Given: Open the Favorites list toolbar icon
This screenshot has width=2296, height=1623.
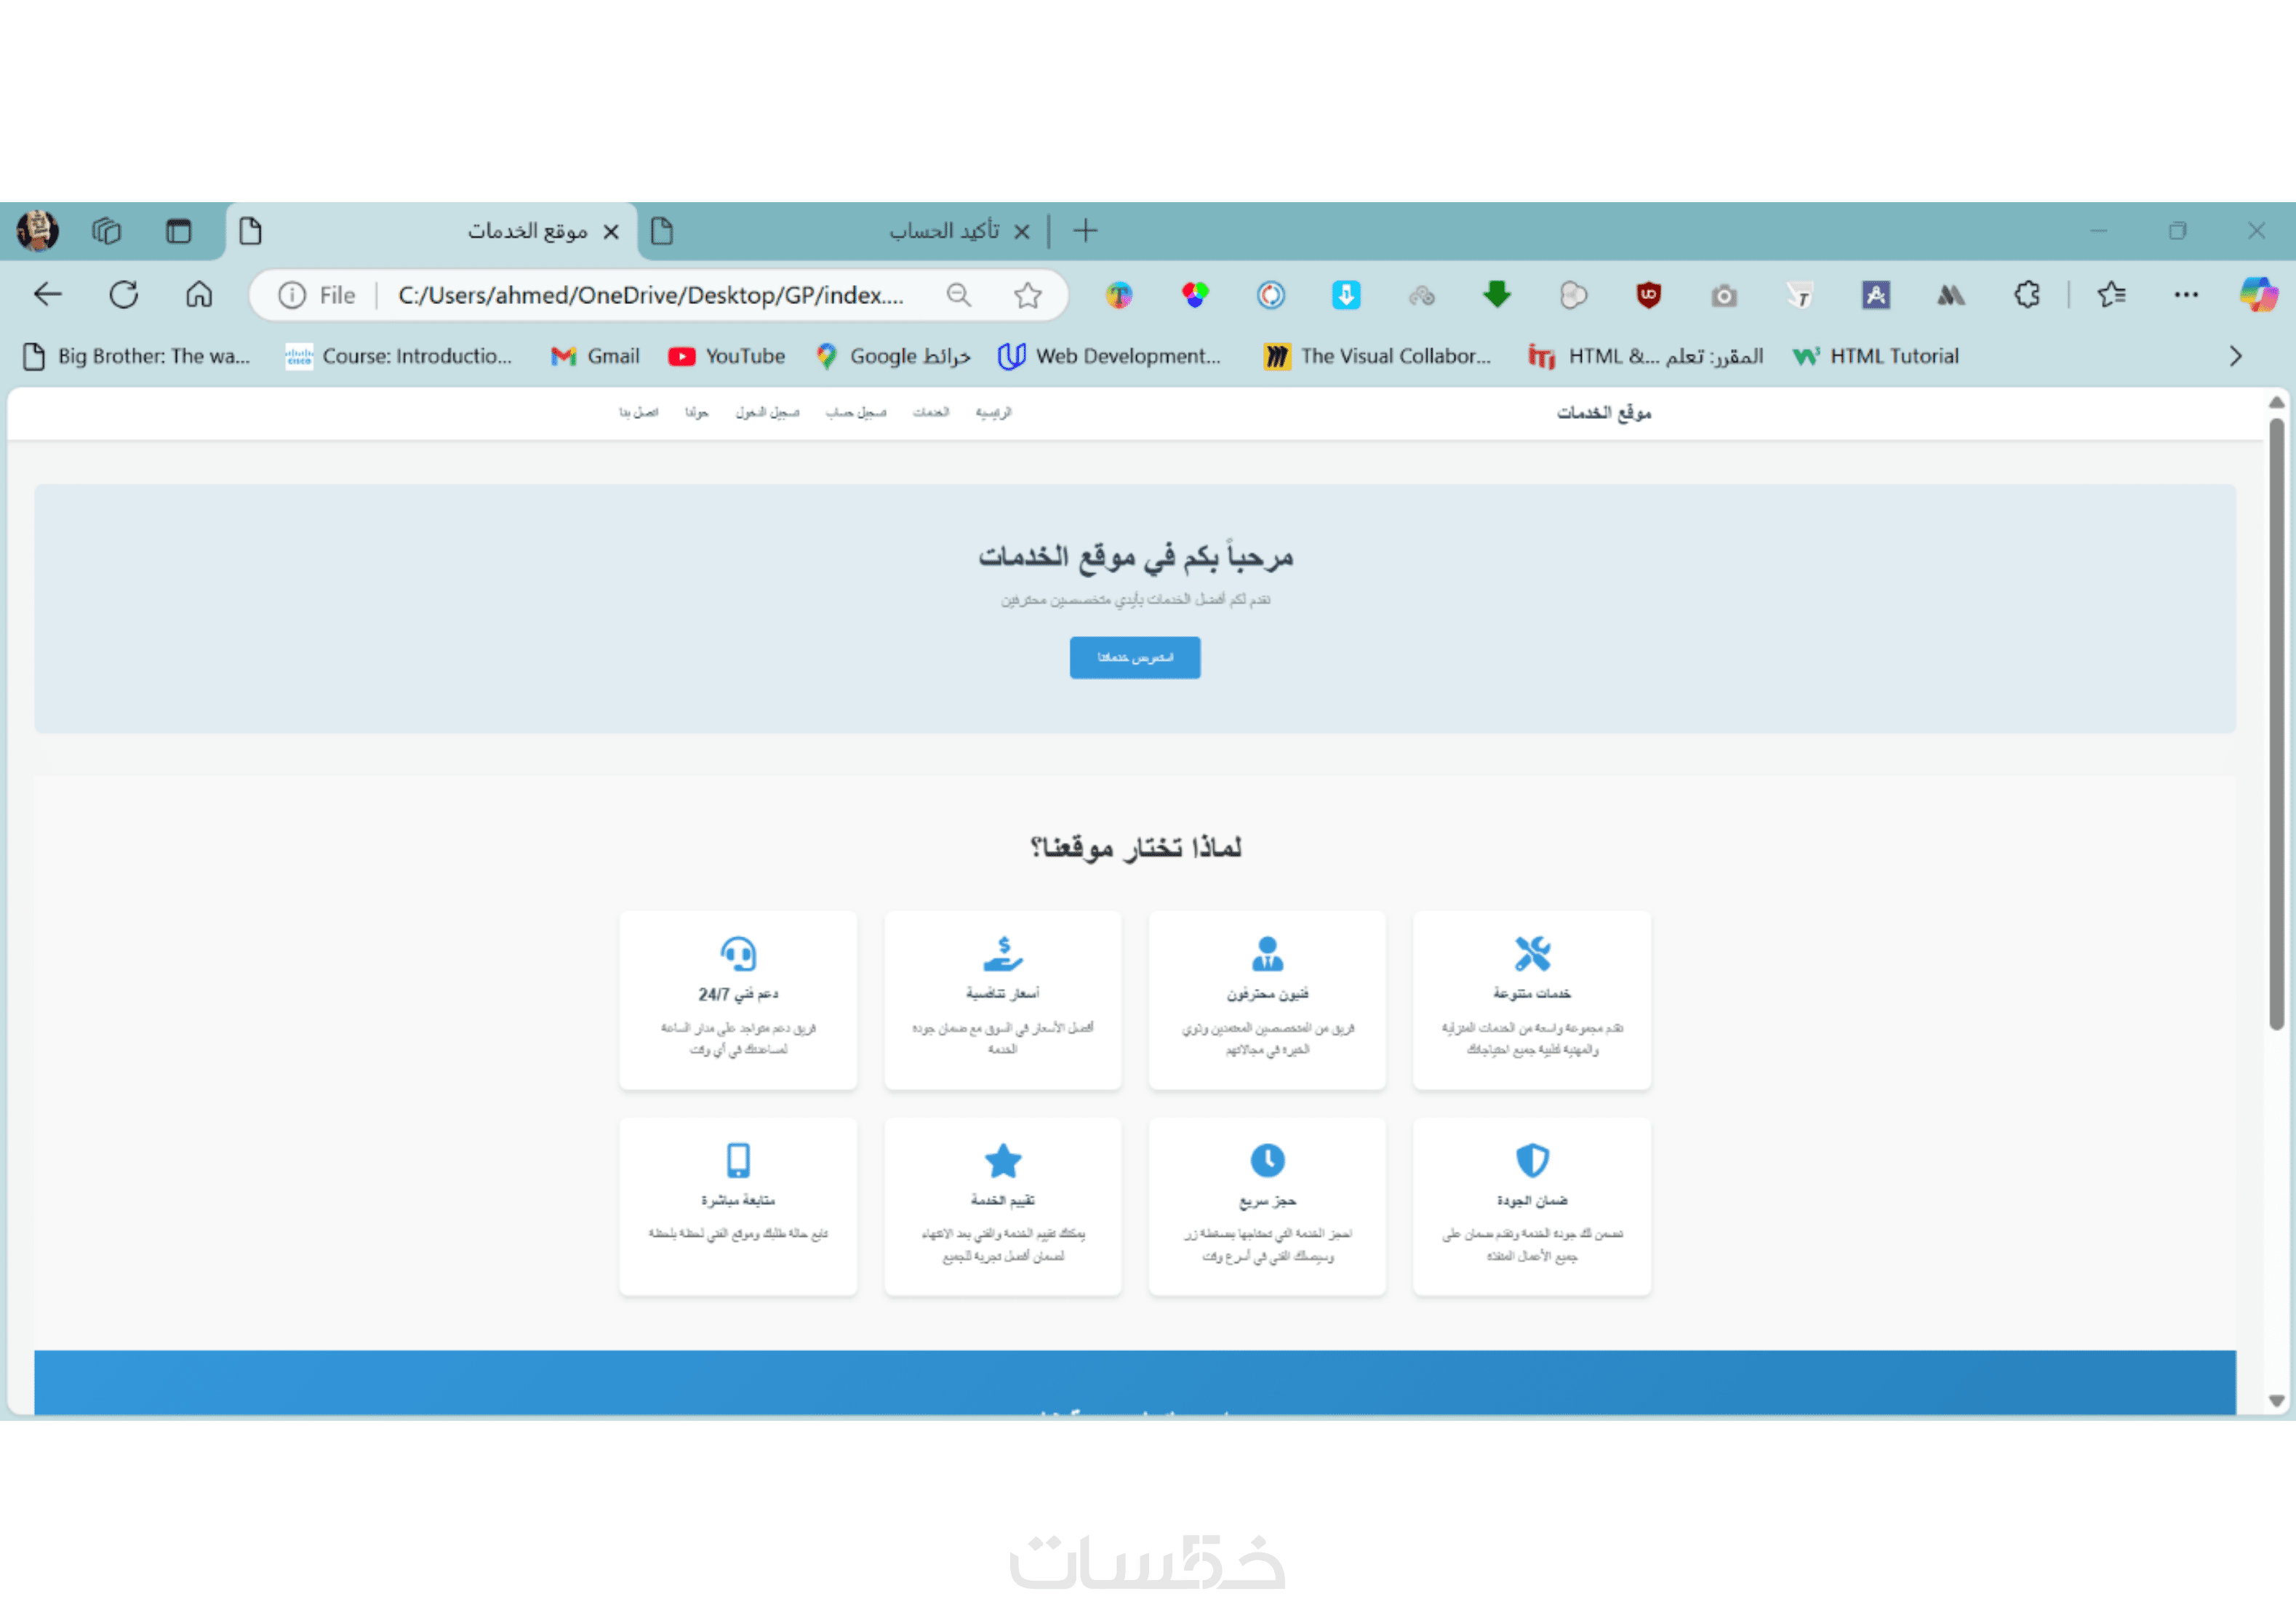Looking at the screenshot, I should click(x=2111, y=295).
